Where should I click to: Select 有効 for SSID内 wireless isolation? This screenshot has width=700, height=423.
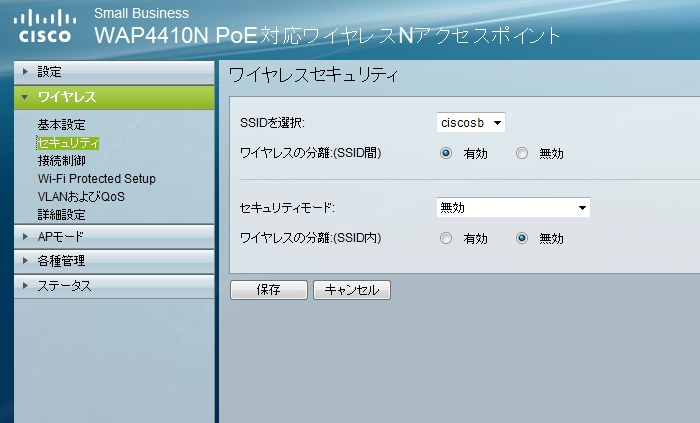(446, 238)
